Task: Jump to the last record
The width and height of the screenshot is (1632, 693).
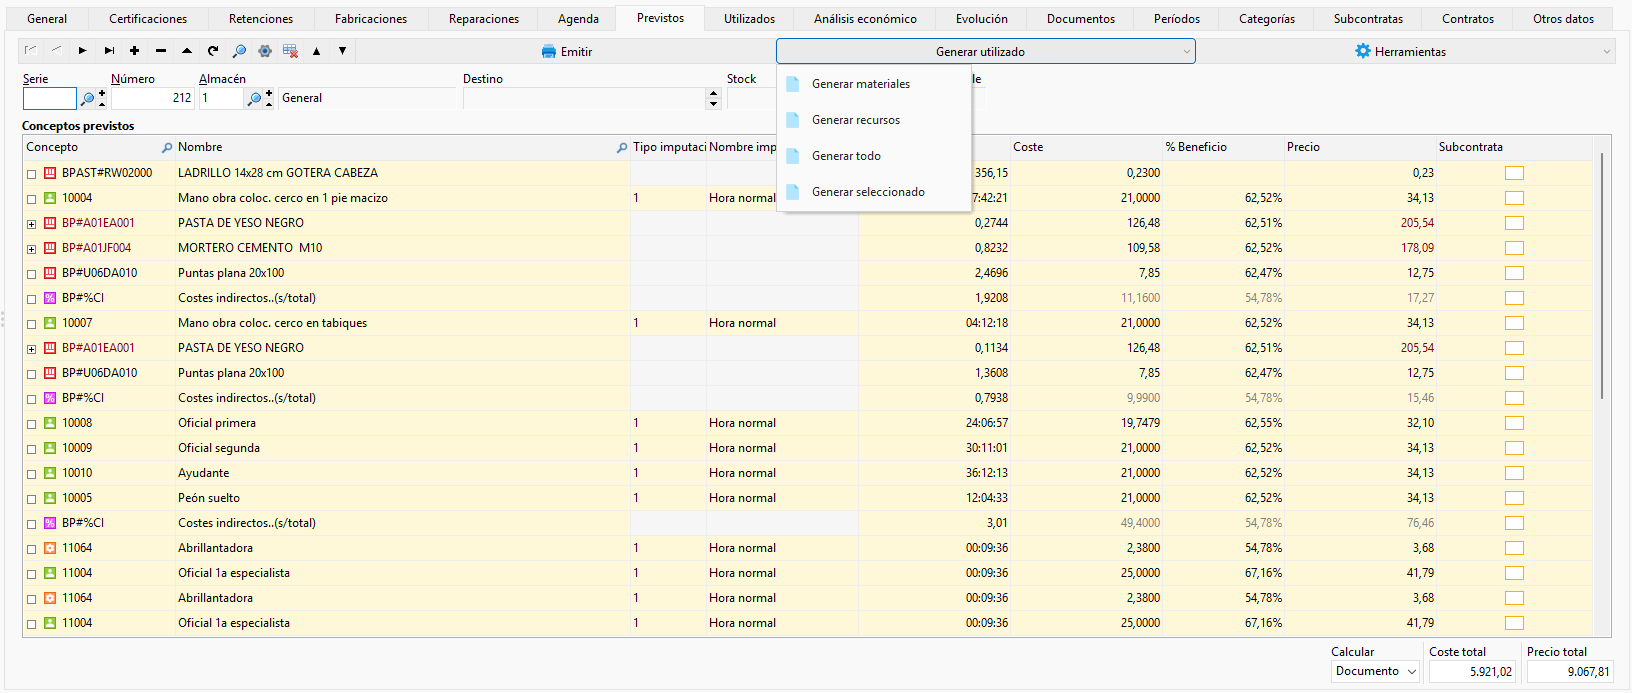Action: click(109, 51)
